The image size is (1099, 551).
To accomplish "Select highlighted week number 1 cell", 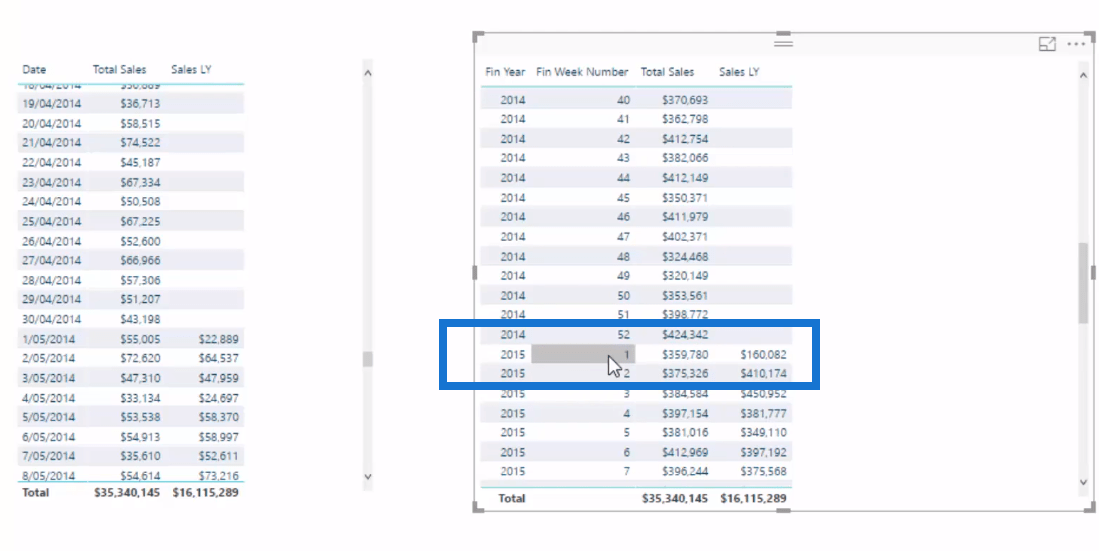I will coord(583,354).
